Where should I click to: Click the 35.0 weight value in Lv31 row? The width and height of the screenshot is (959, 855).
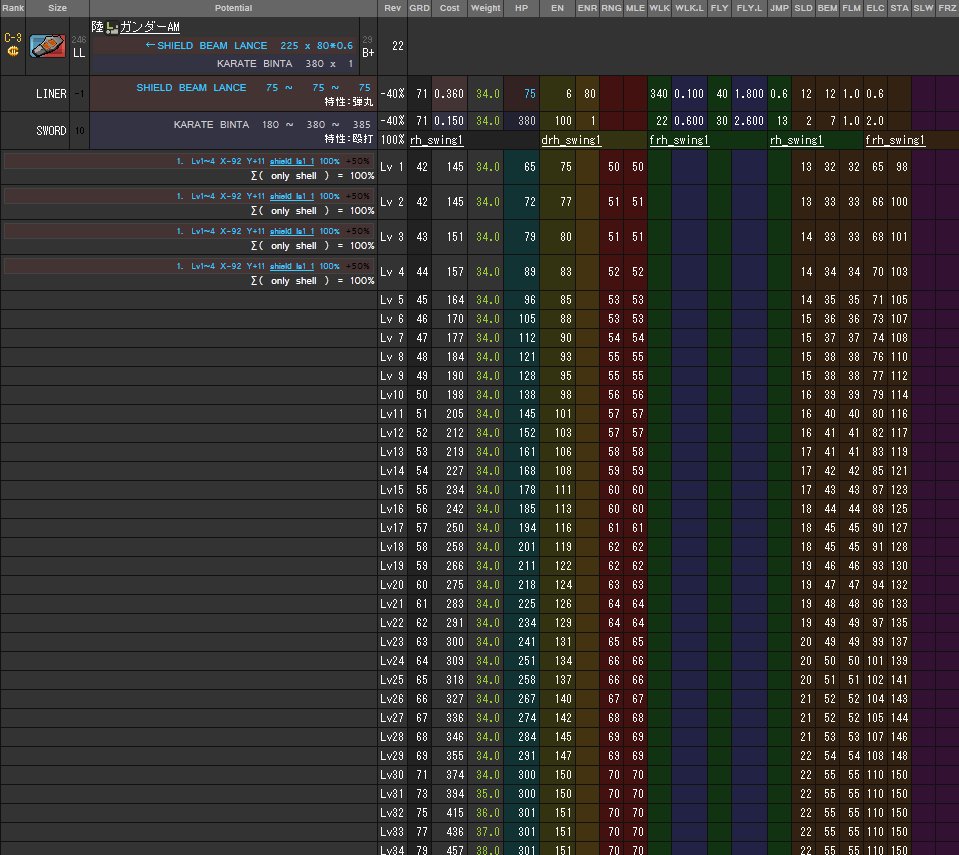(x=488, y=794)
